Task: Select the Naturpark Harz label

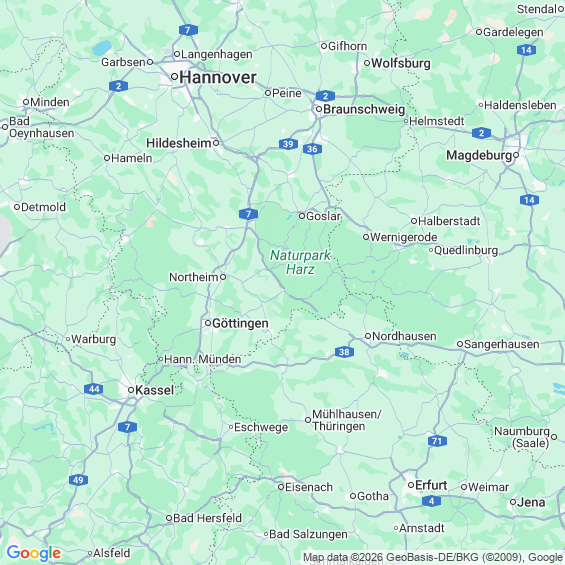Action: pos(300,262)
